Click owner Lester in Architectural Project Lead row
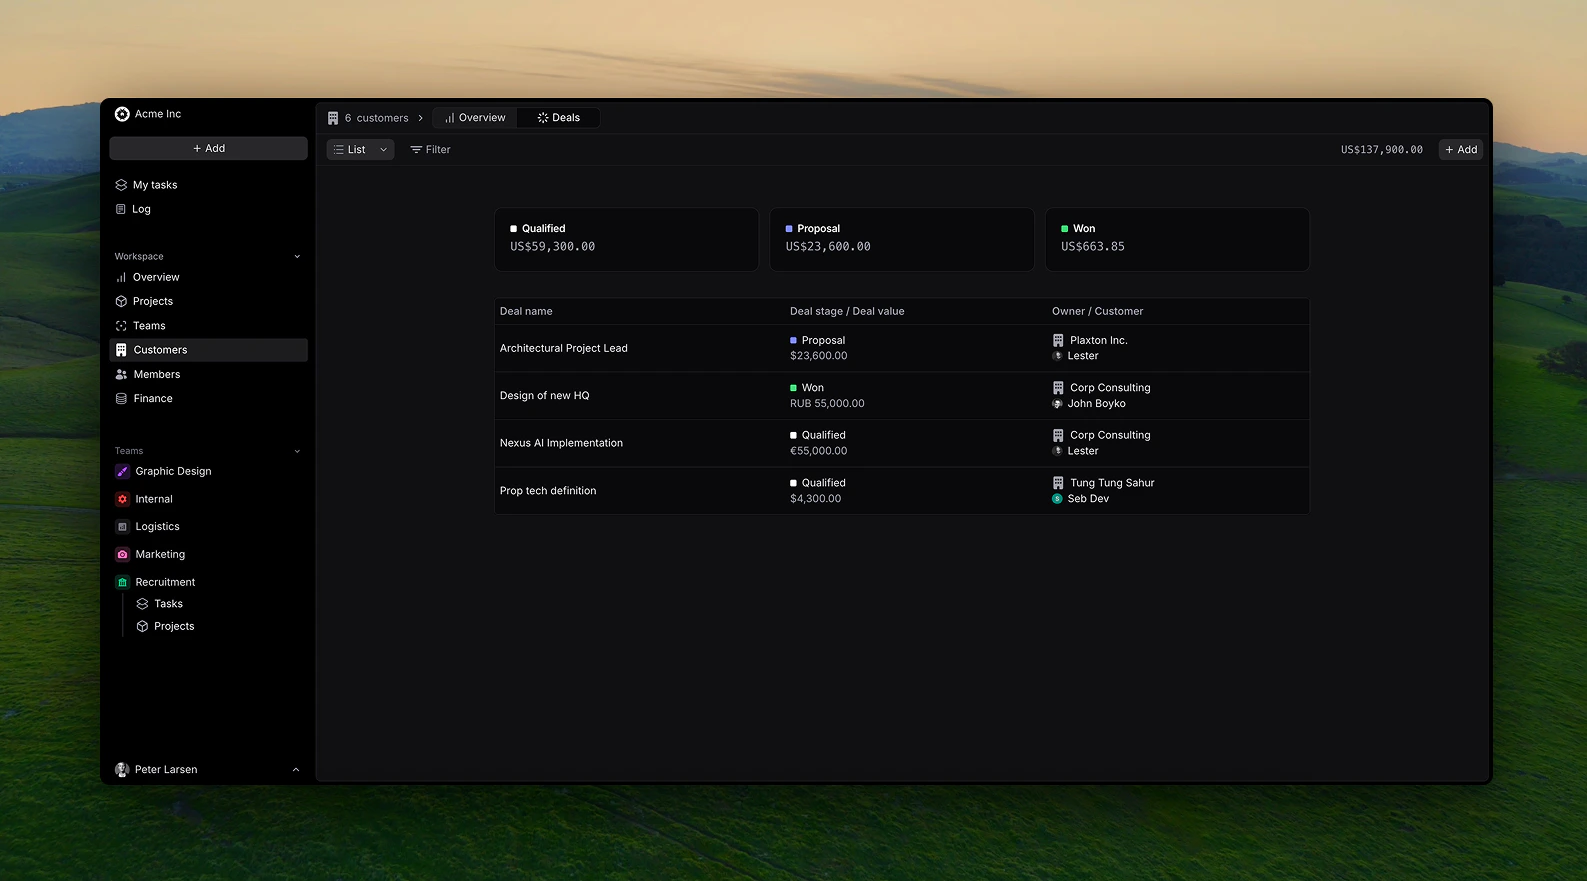 click(x=1076, y=356)
